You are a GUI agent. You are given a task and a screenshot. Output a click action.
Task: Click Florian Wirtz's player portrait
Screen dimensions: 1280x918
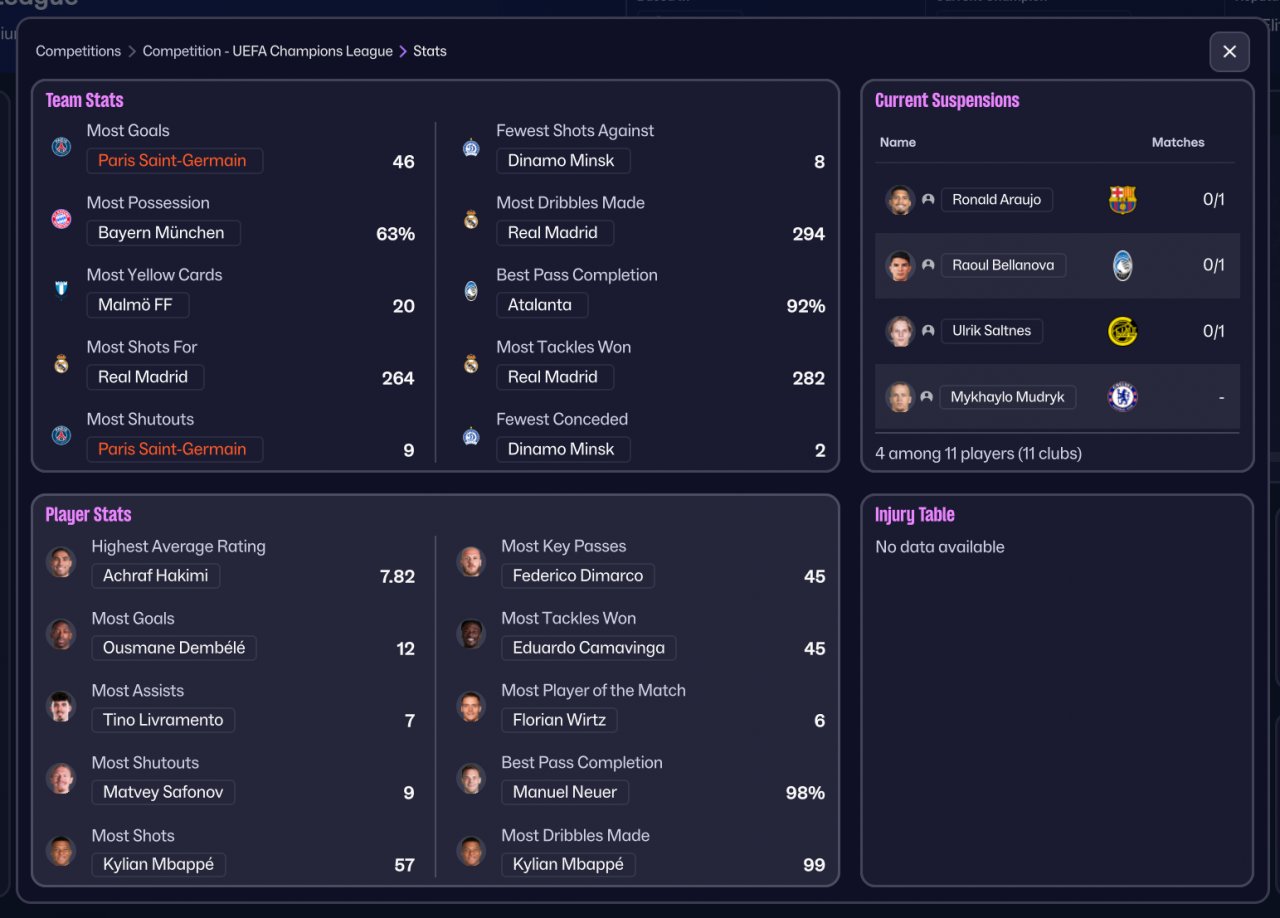[x=471, y=706]
